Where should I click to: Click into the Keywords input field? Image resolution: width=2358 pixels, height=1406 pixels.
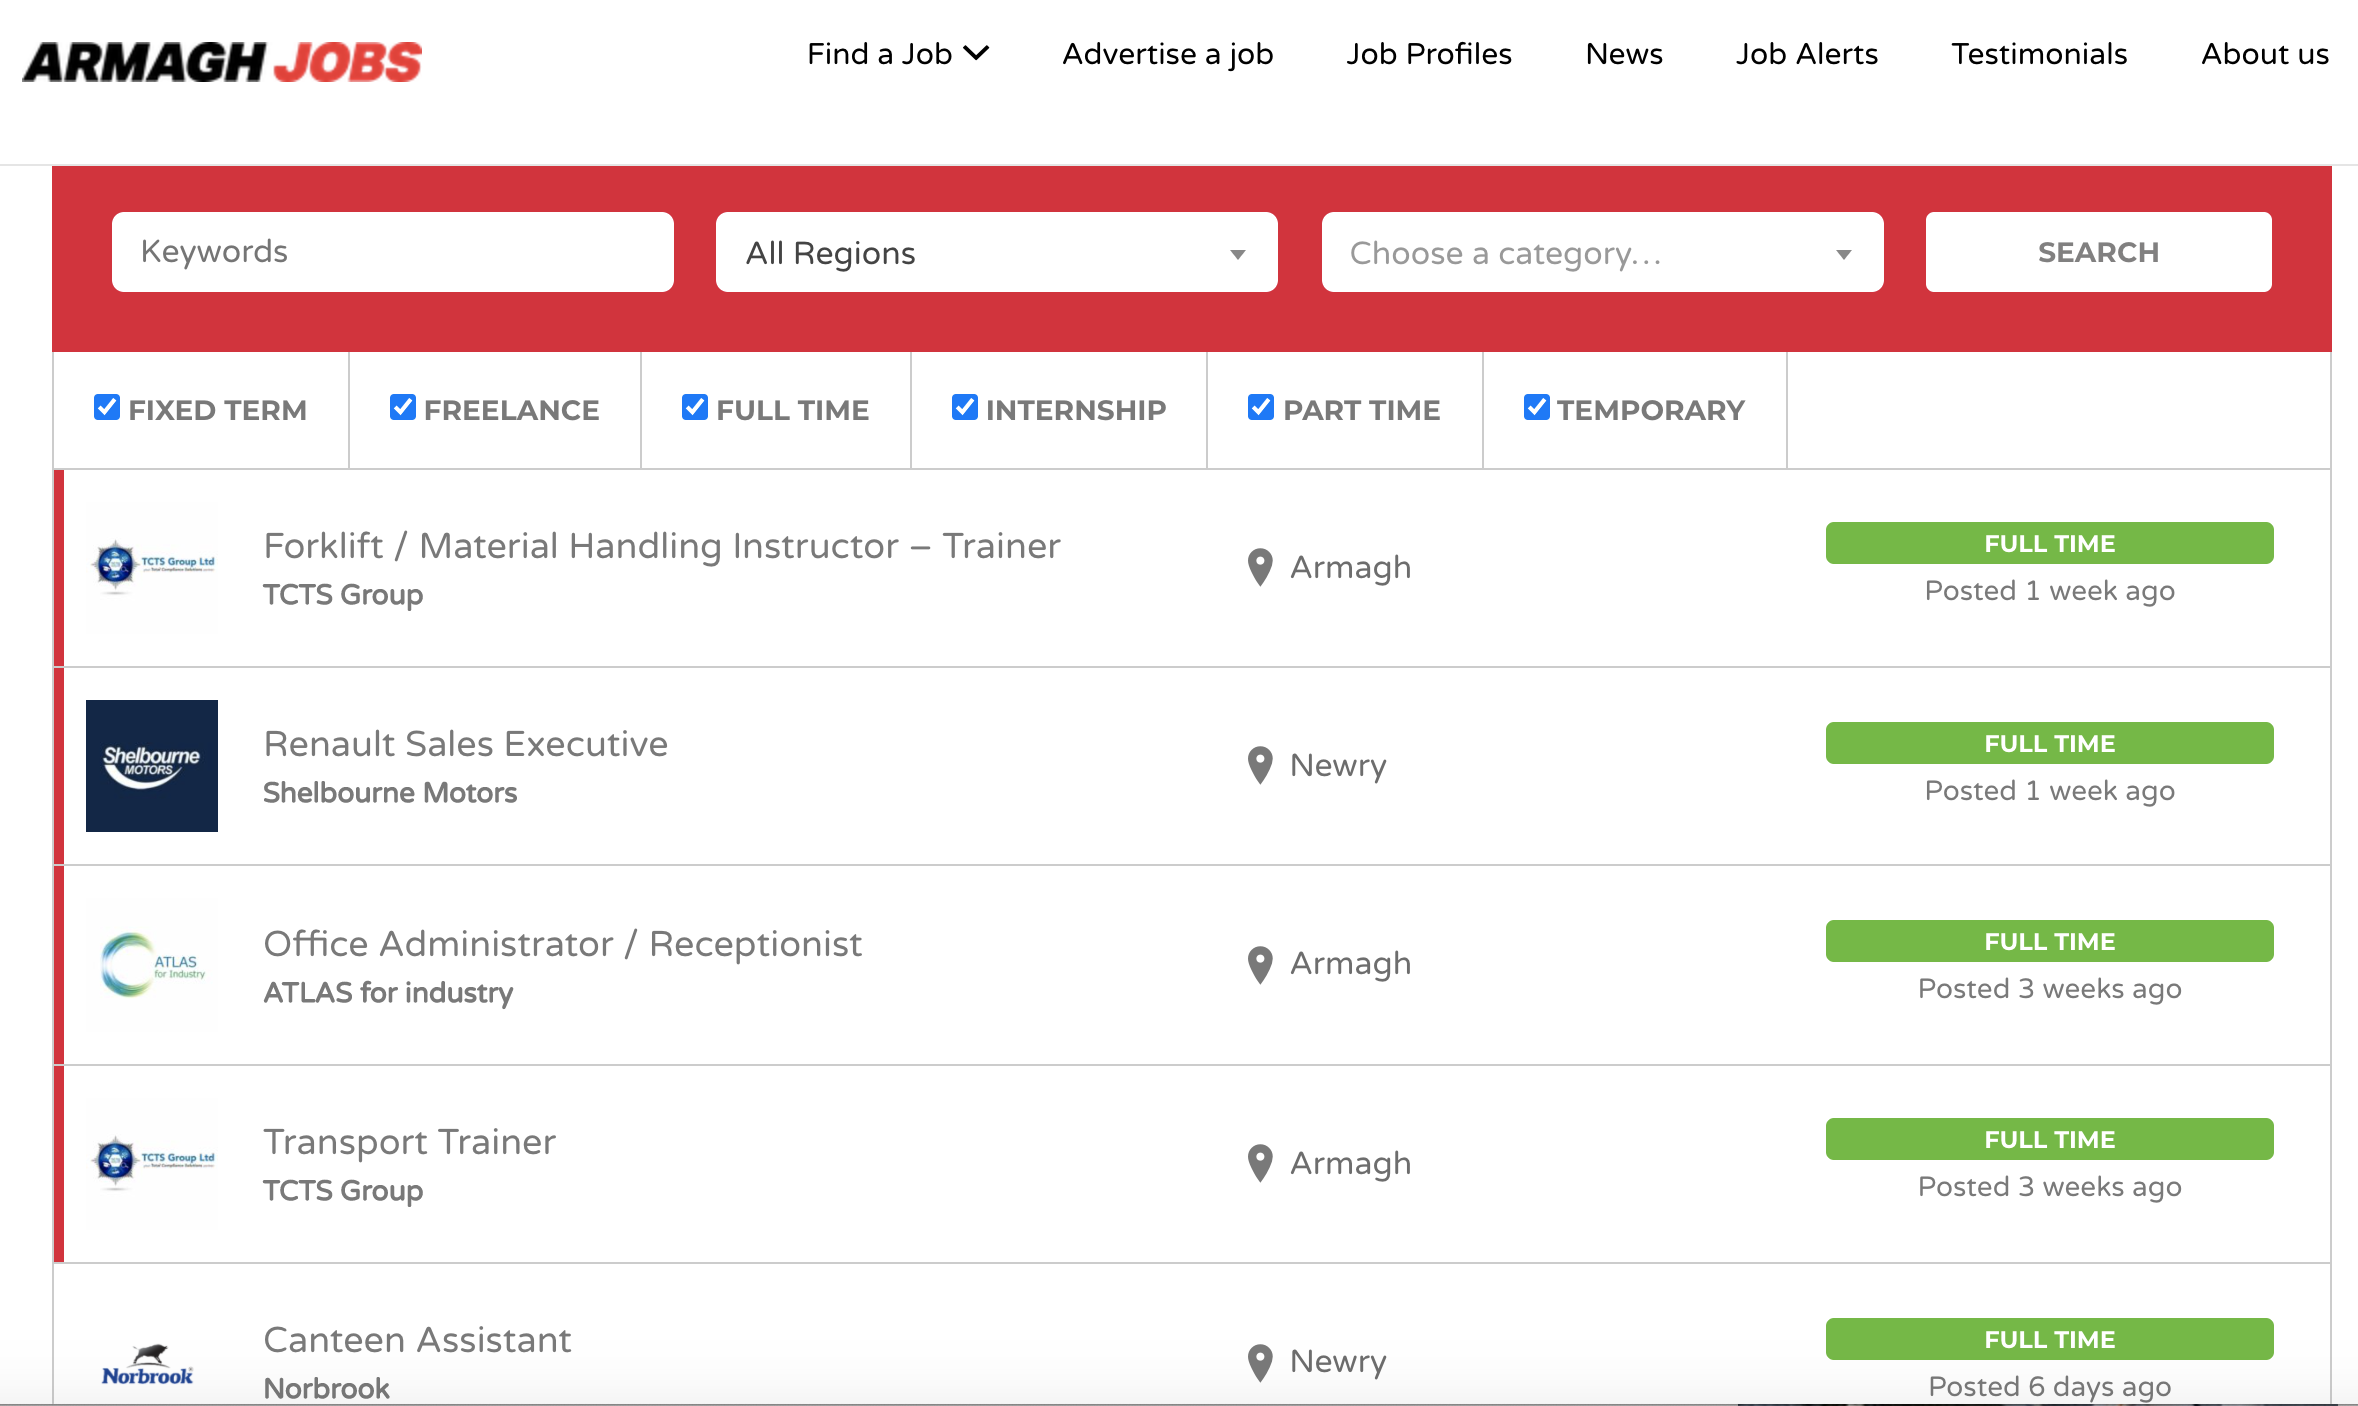(x=392, y=252)
